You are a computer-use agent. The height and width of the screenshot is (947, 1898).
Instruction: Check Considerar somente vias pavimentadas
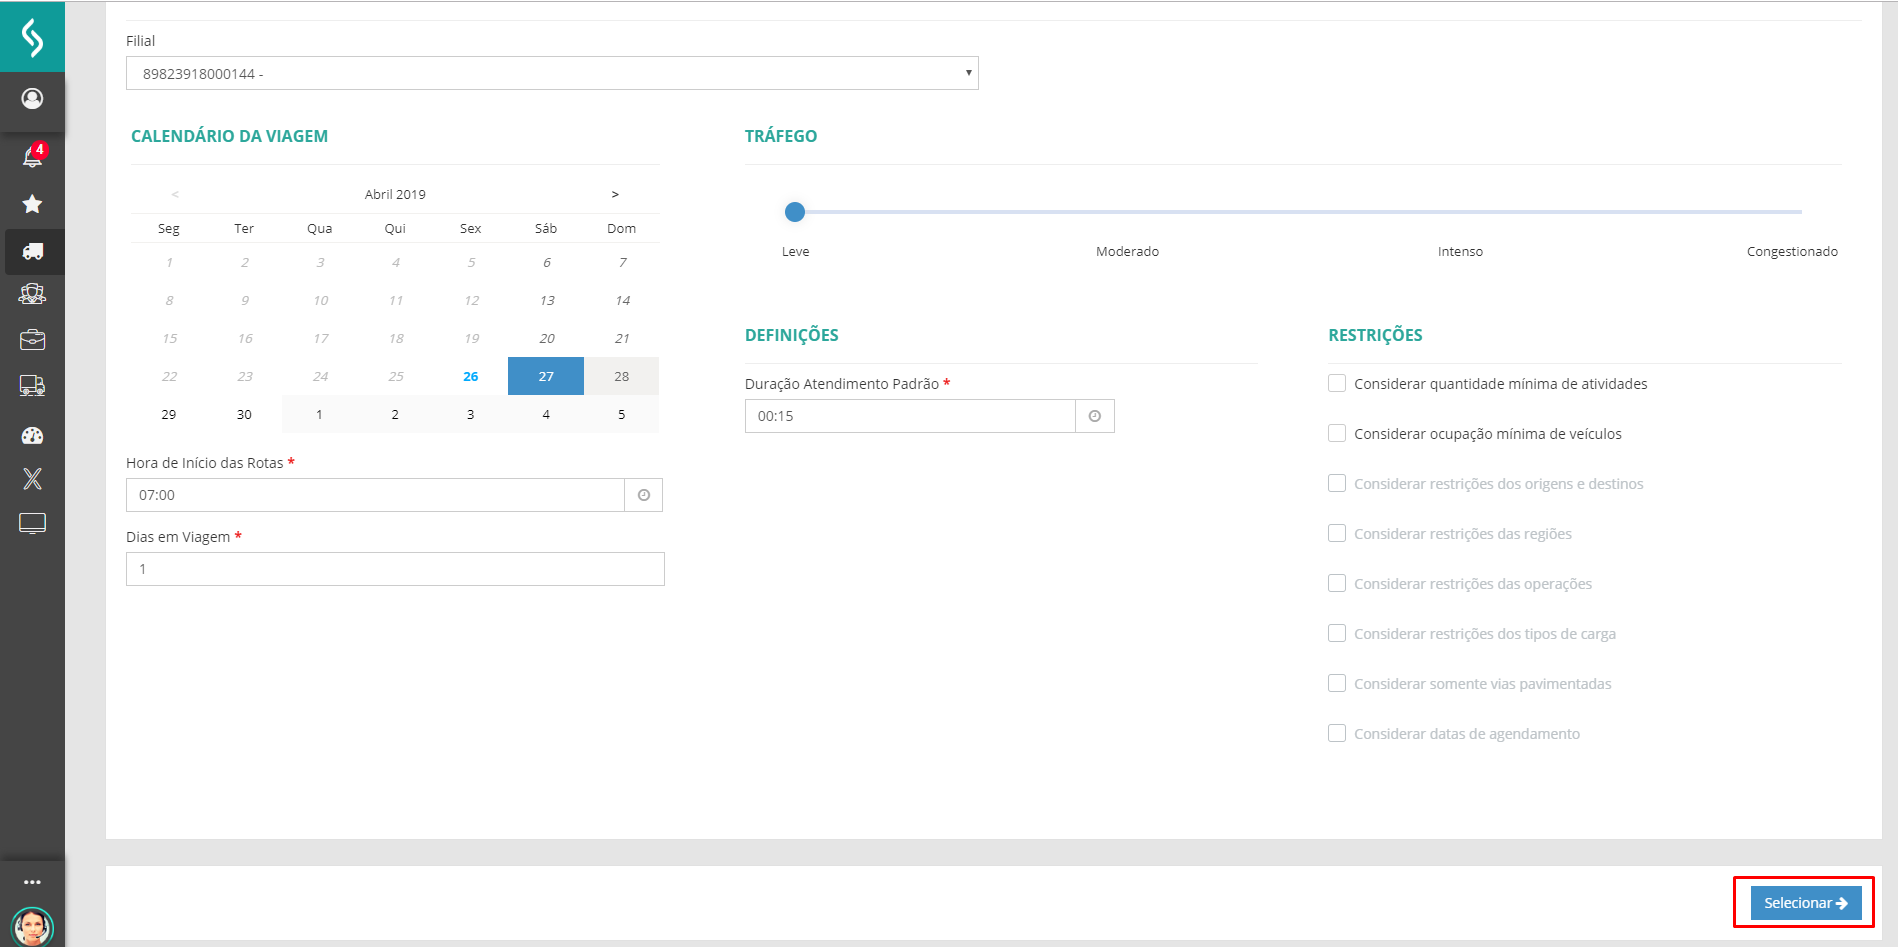coord(1337,683)
